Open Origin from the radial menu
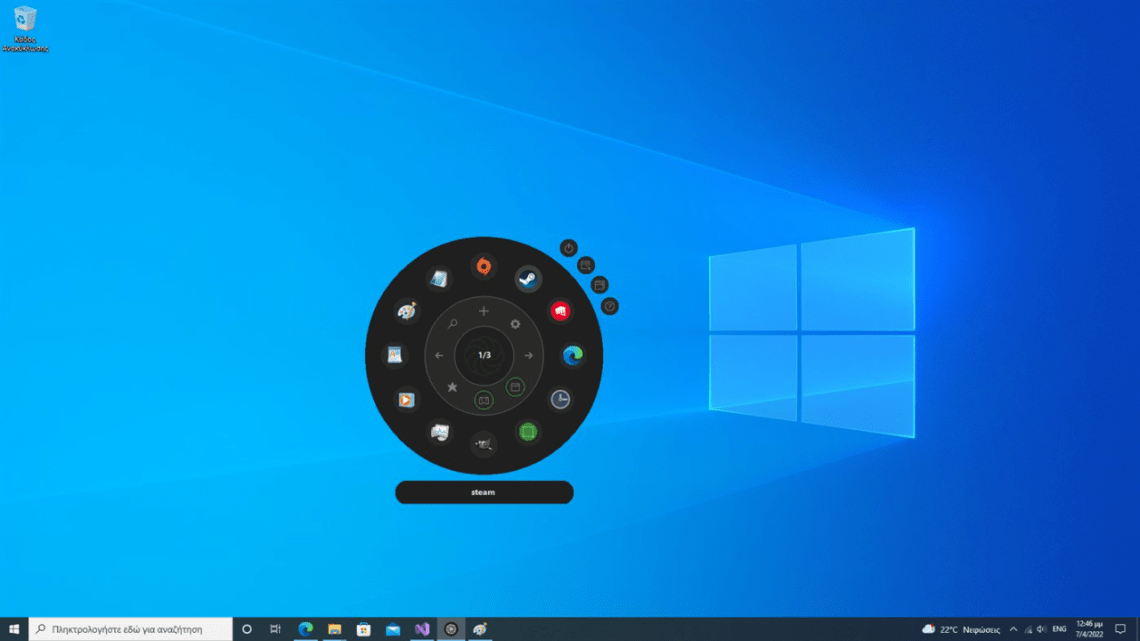This screenshot has width=1140, height=641. (x=484, y=267)
